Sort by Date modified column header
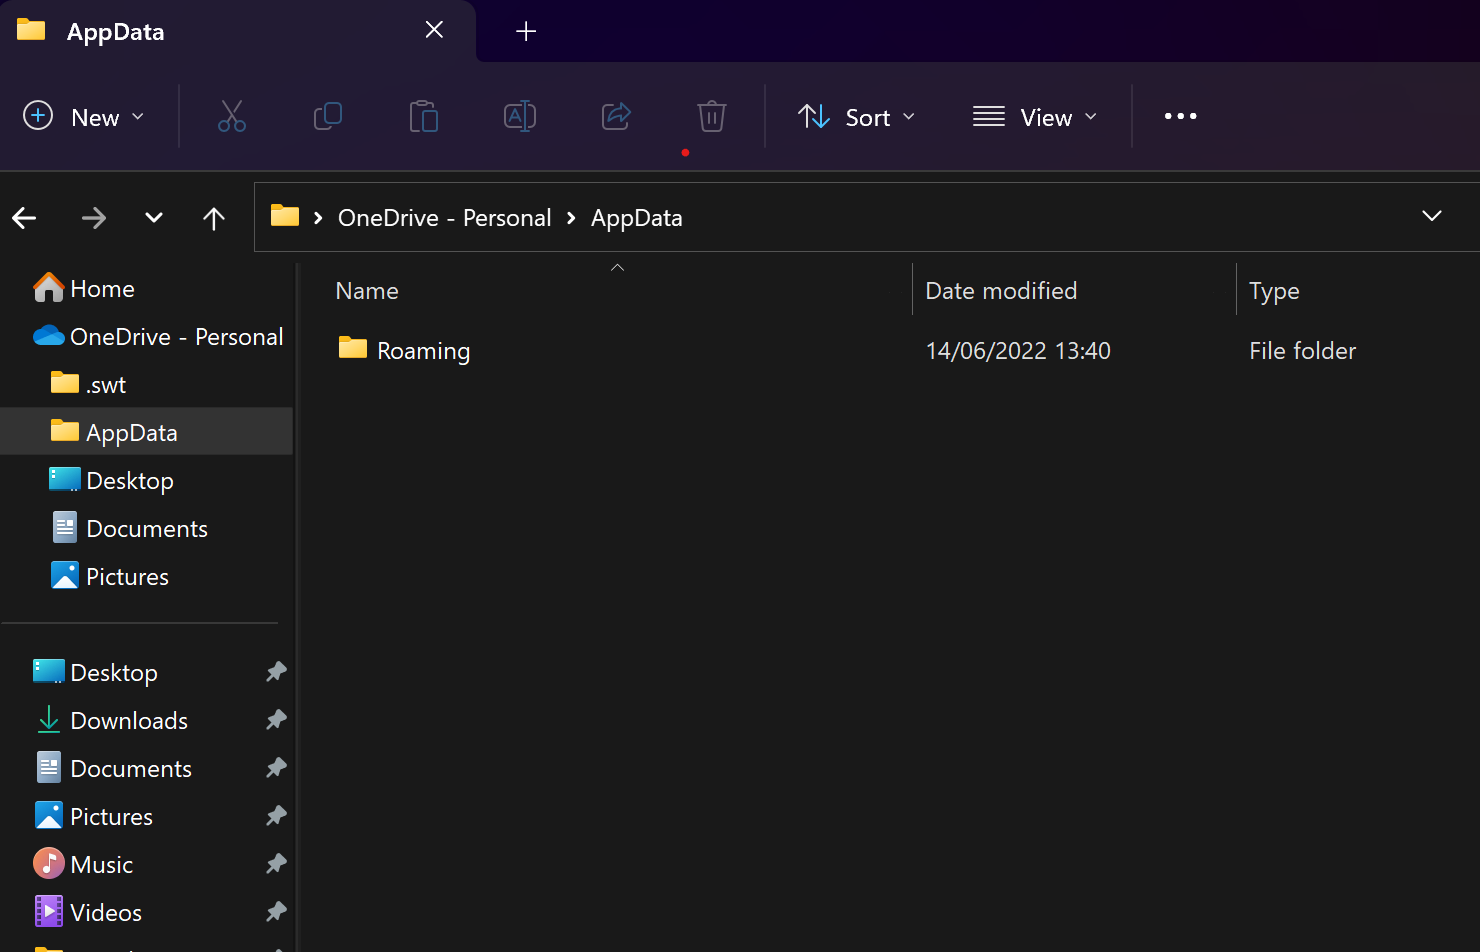Screen dimensions: 1480x952 point(1001,291)
